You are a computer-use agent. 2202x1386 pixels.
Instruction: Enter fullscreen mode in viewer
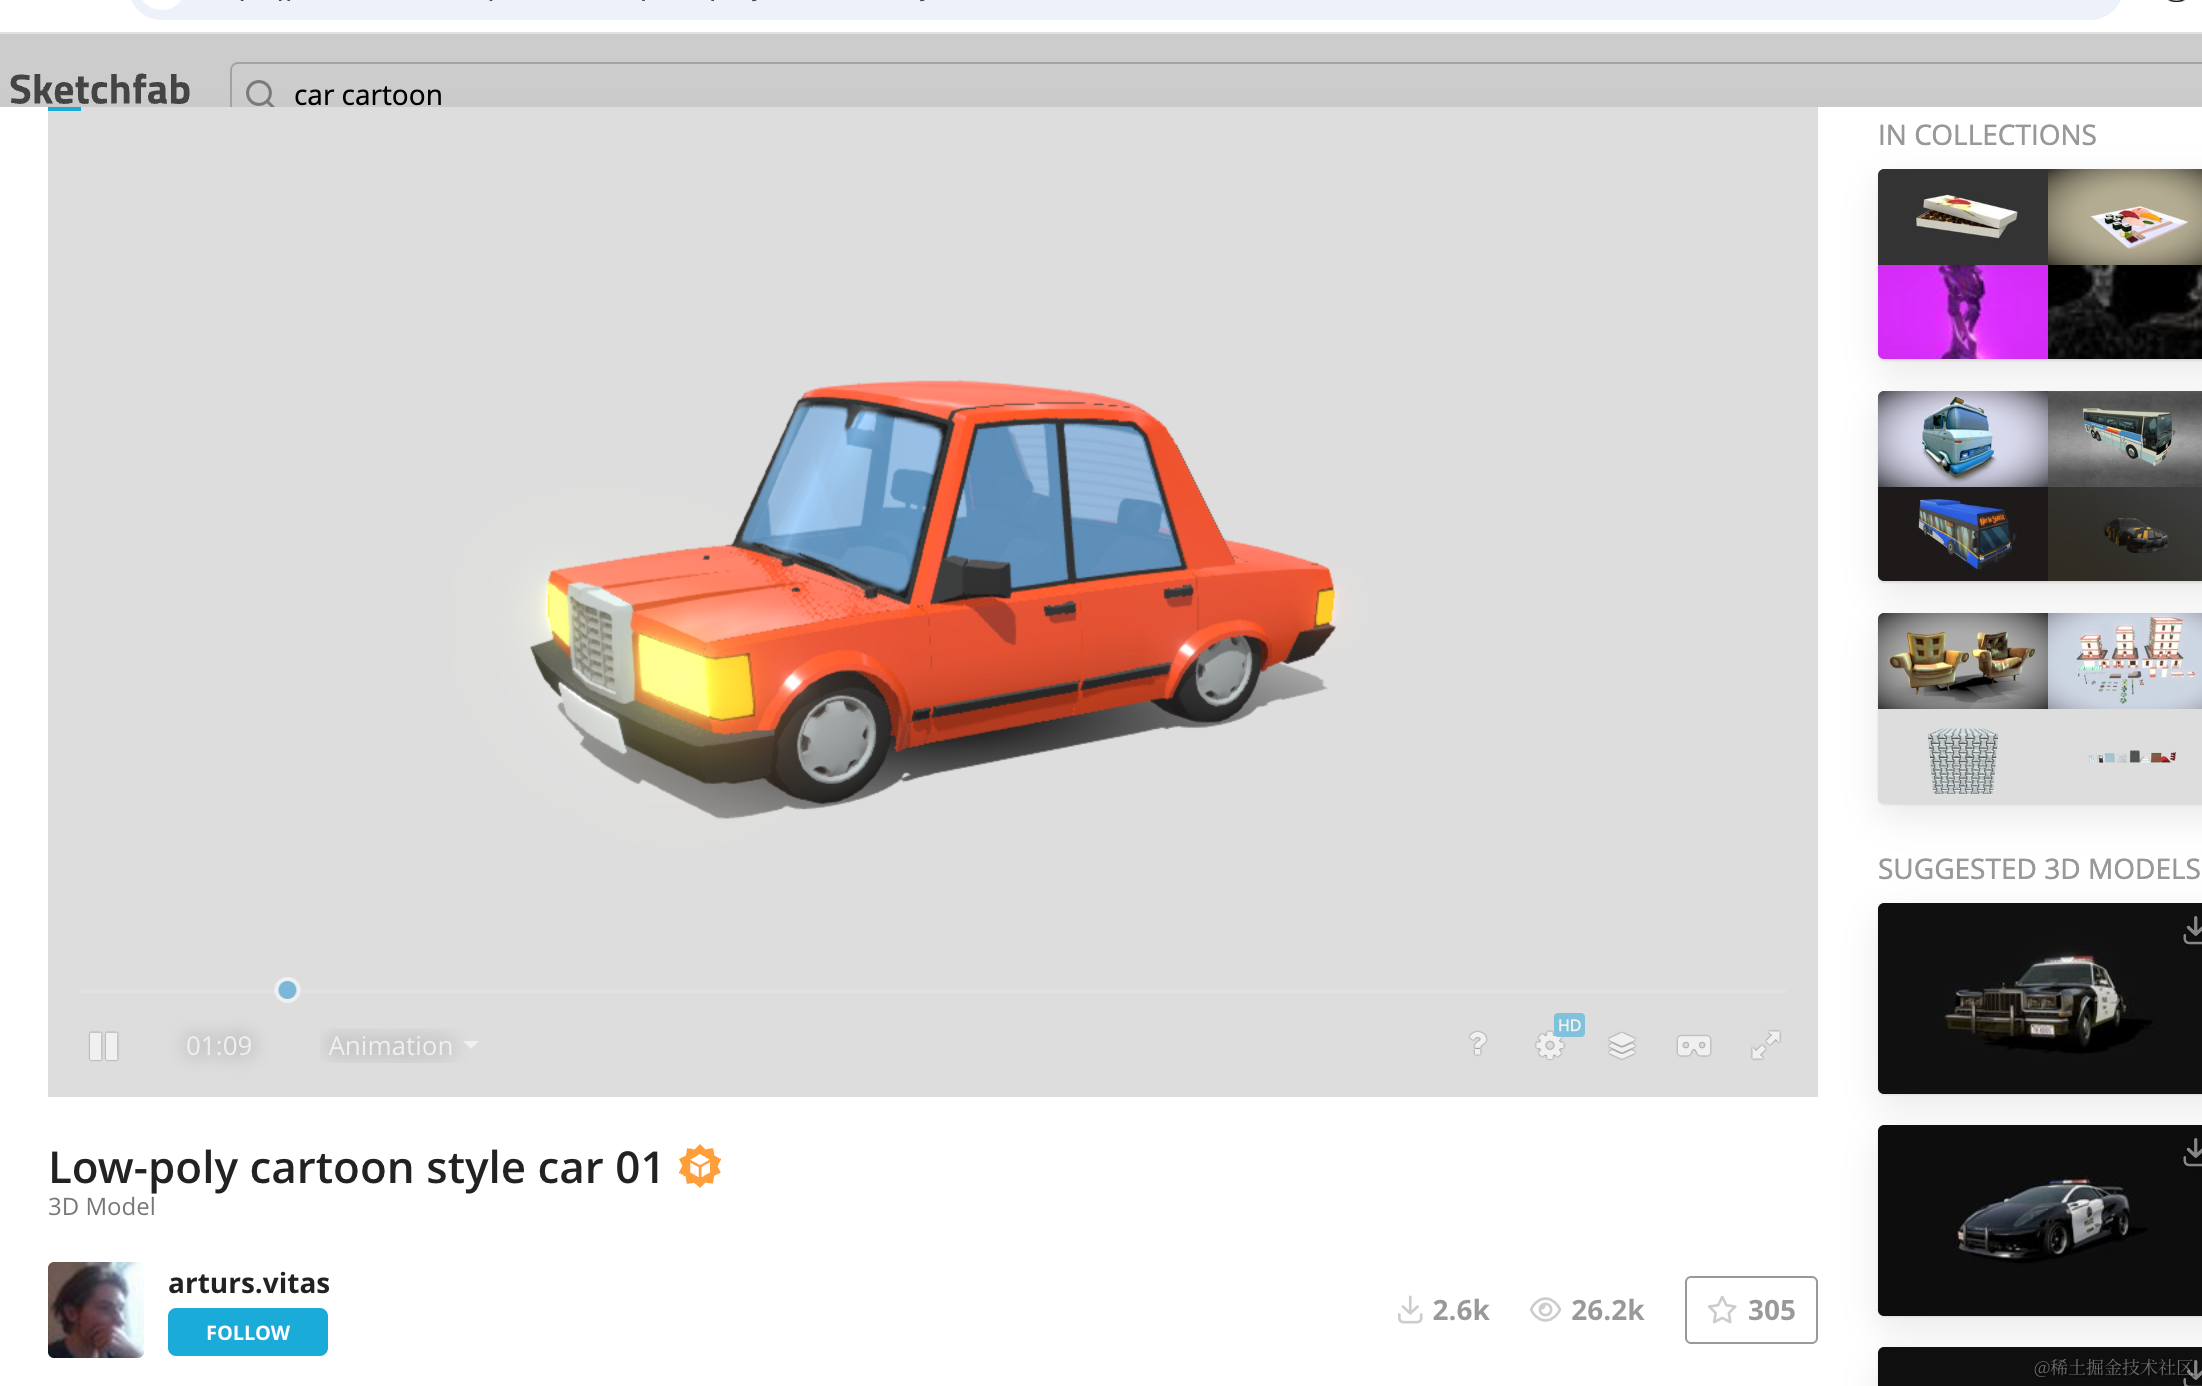(1766, 1046)
